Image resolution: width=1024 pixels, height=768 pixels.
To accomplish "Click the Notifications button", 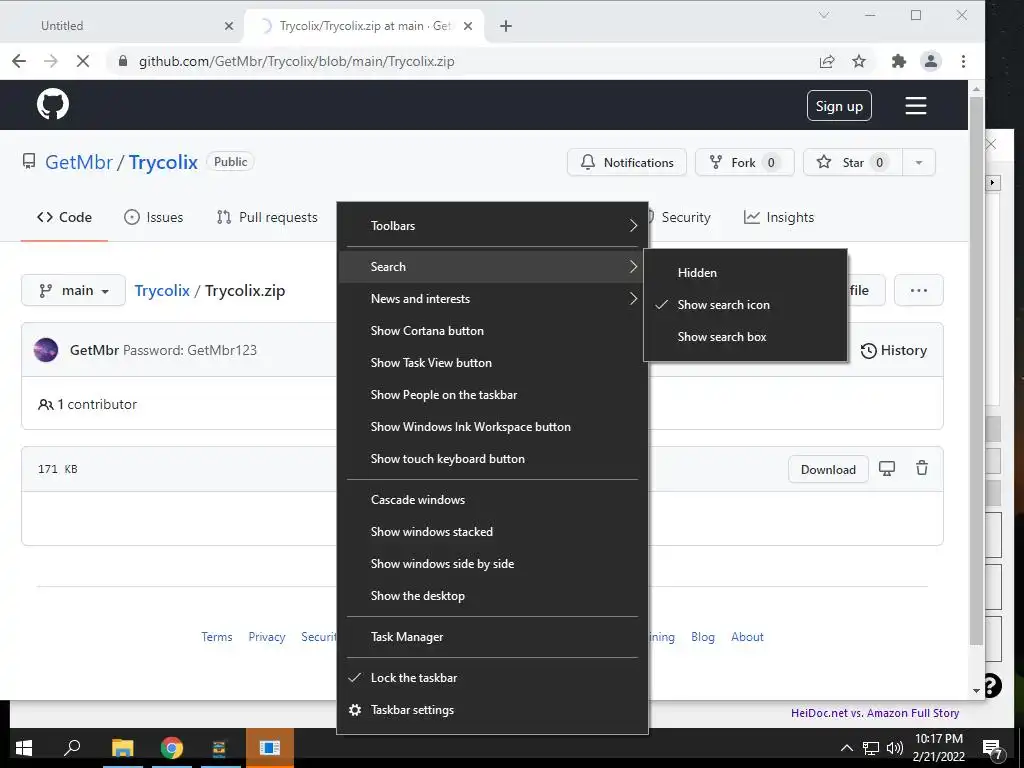I will click(x=627, y=163).
